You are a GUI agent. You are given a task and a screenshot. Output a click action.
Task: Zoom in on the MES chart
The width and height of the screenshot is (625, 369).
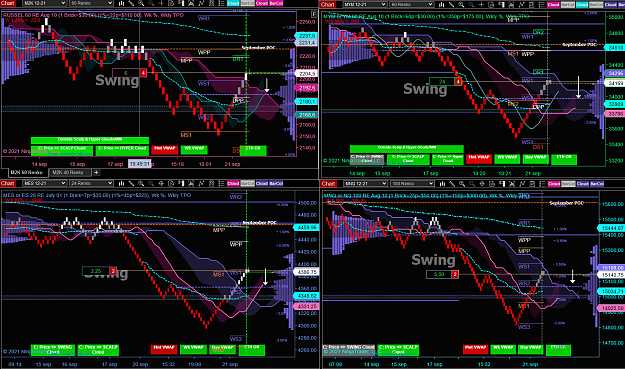click(x=141, y=183)
